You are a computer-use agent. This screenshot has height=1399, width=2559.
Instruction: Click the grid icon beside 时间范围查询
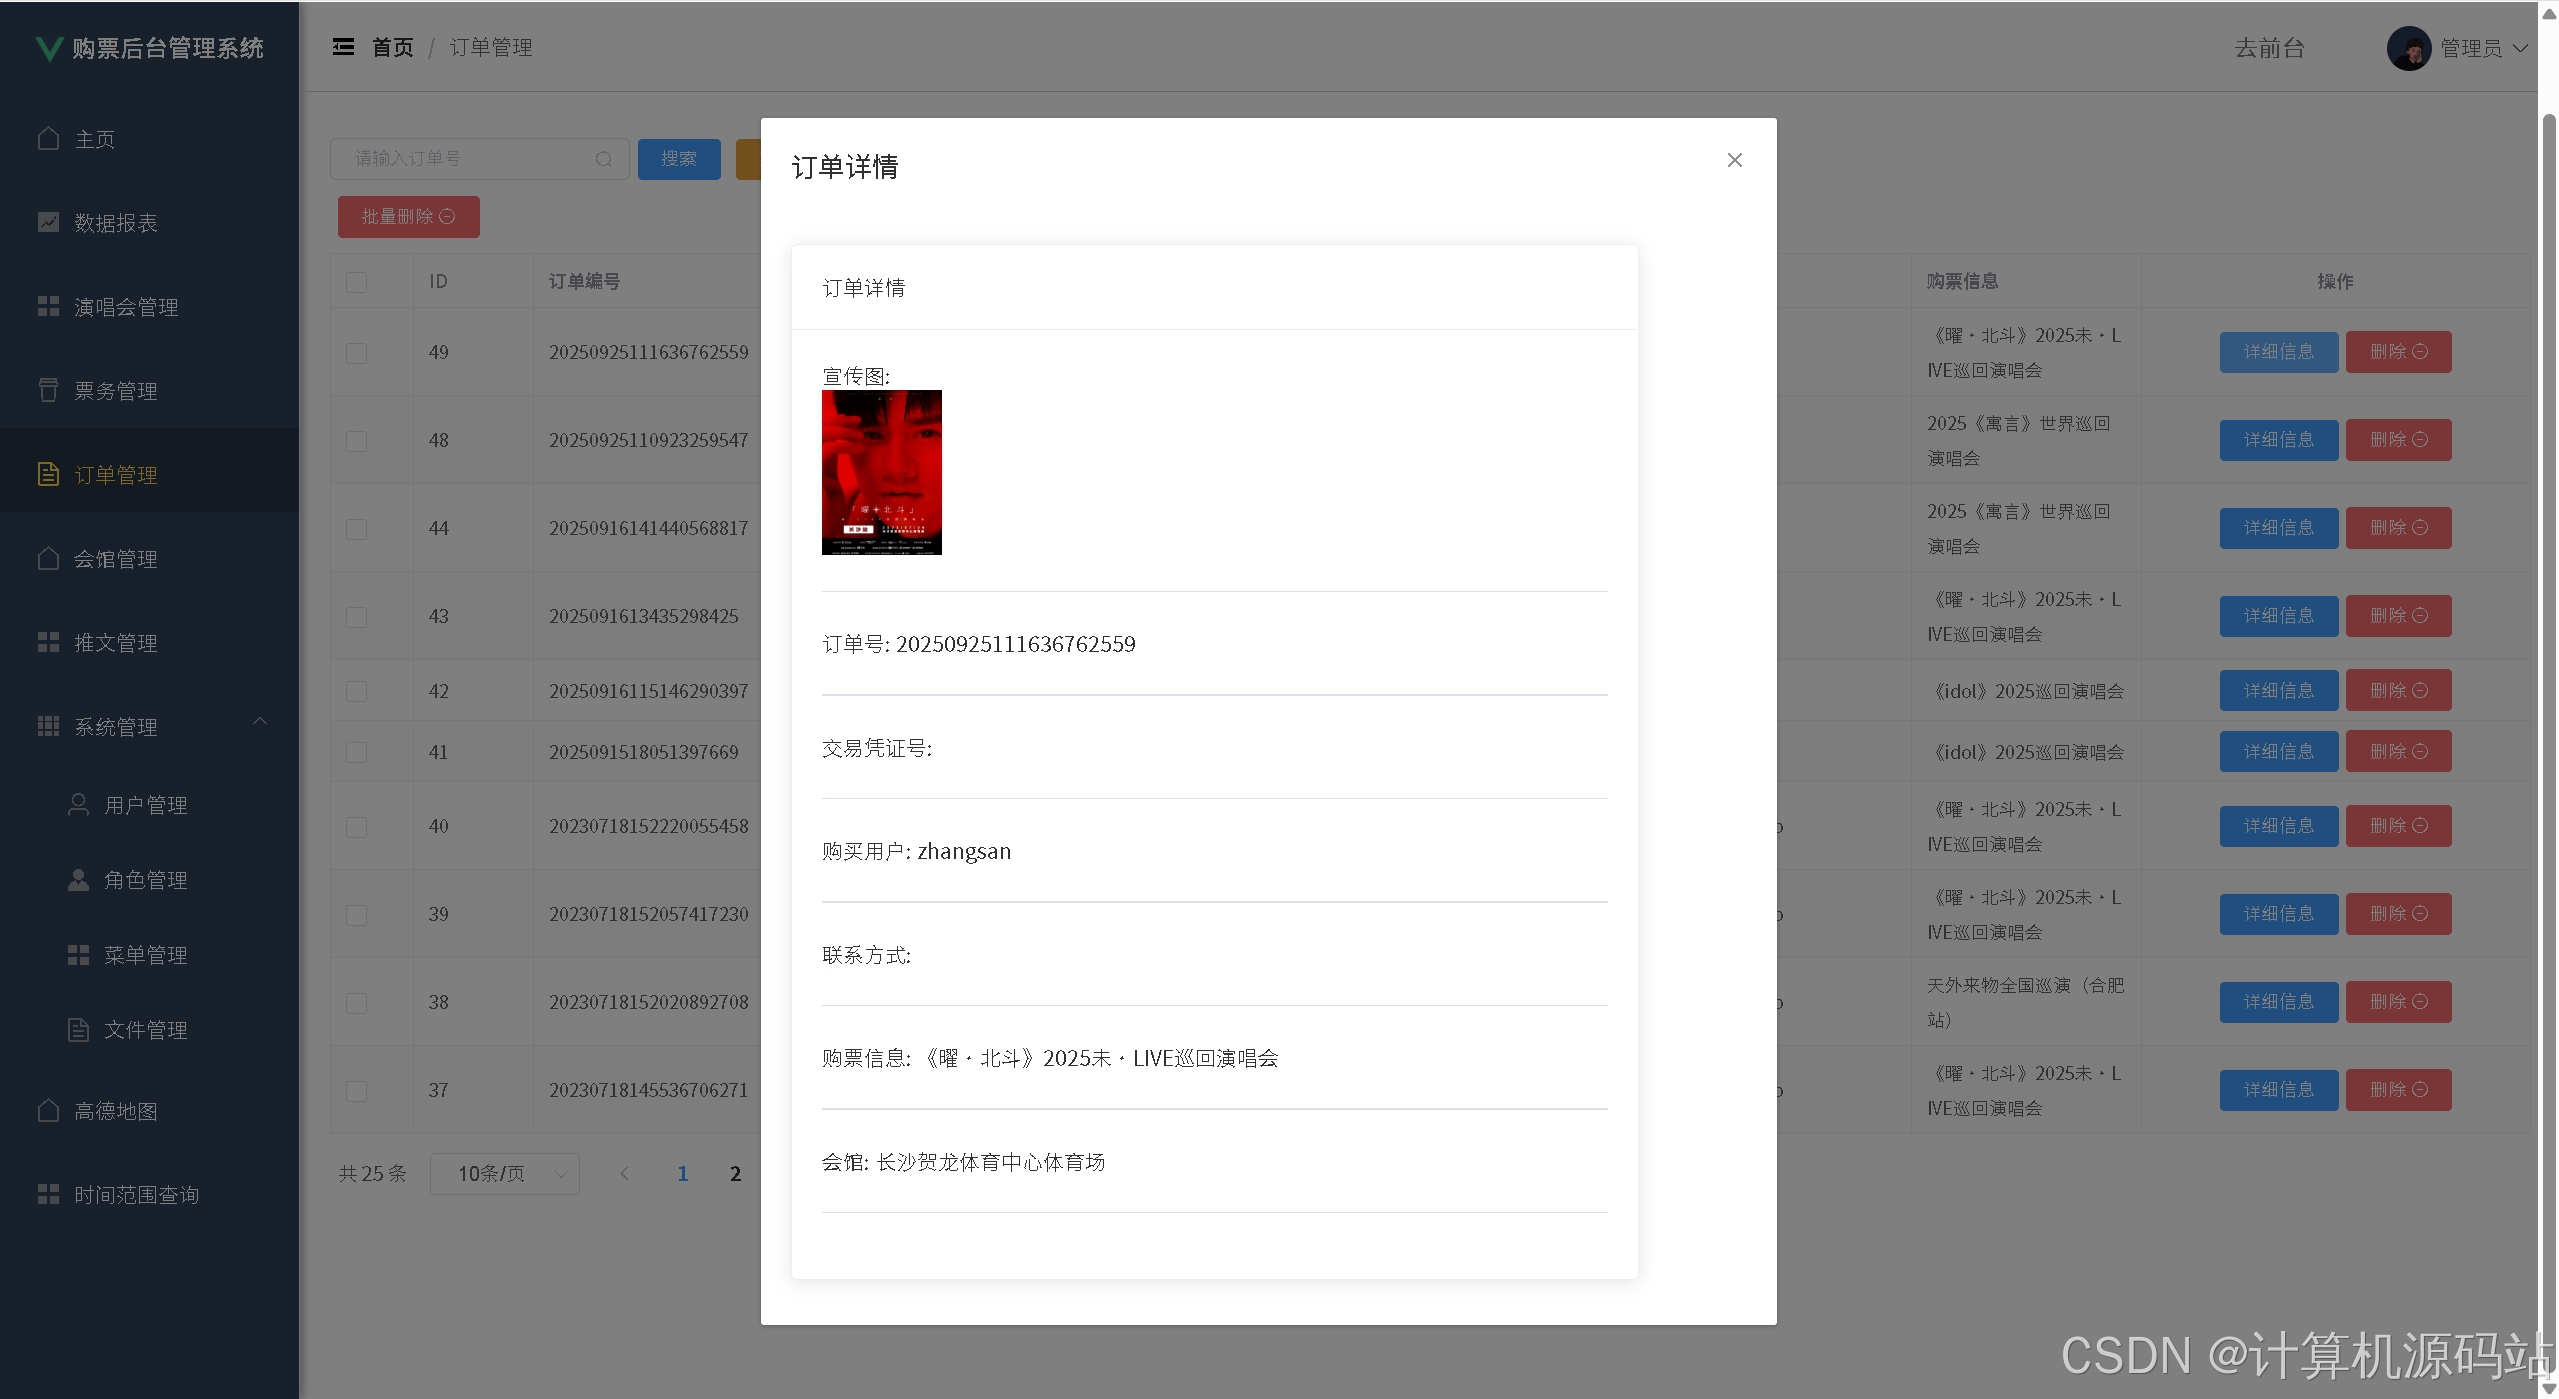pyautogui.click(x=48, y=1194)
